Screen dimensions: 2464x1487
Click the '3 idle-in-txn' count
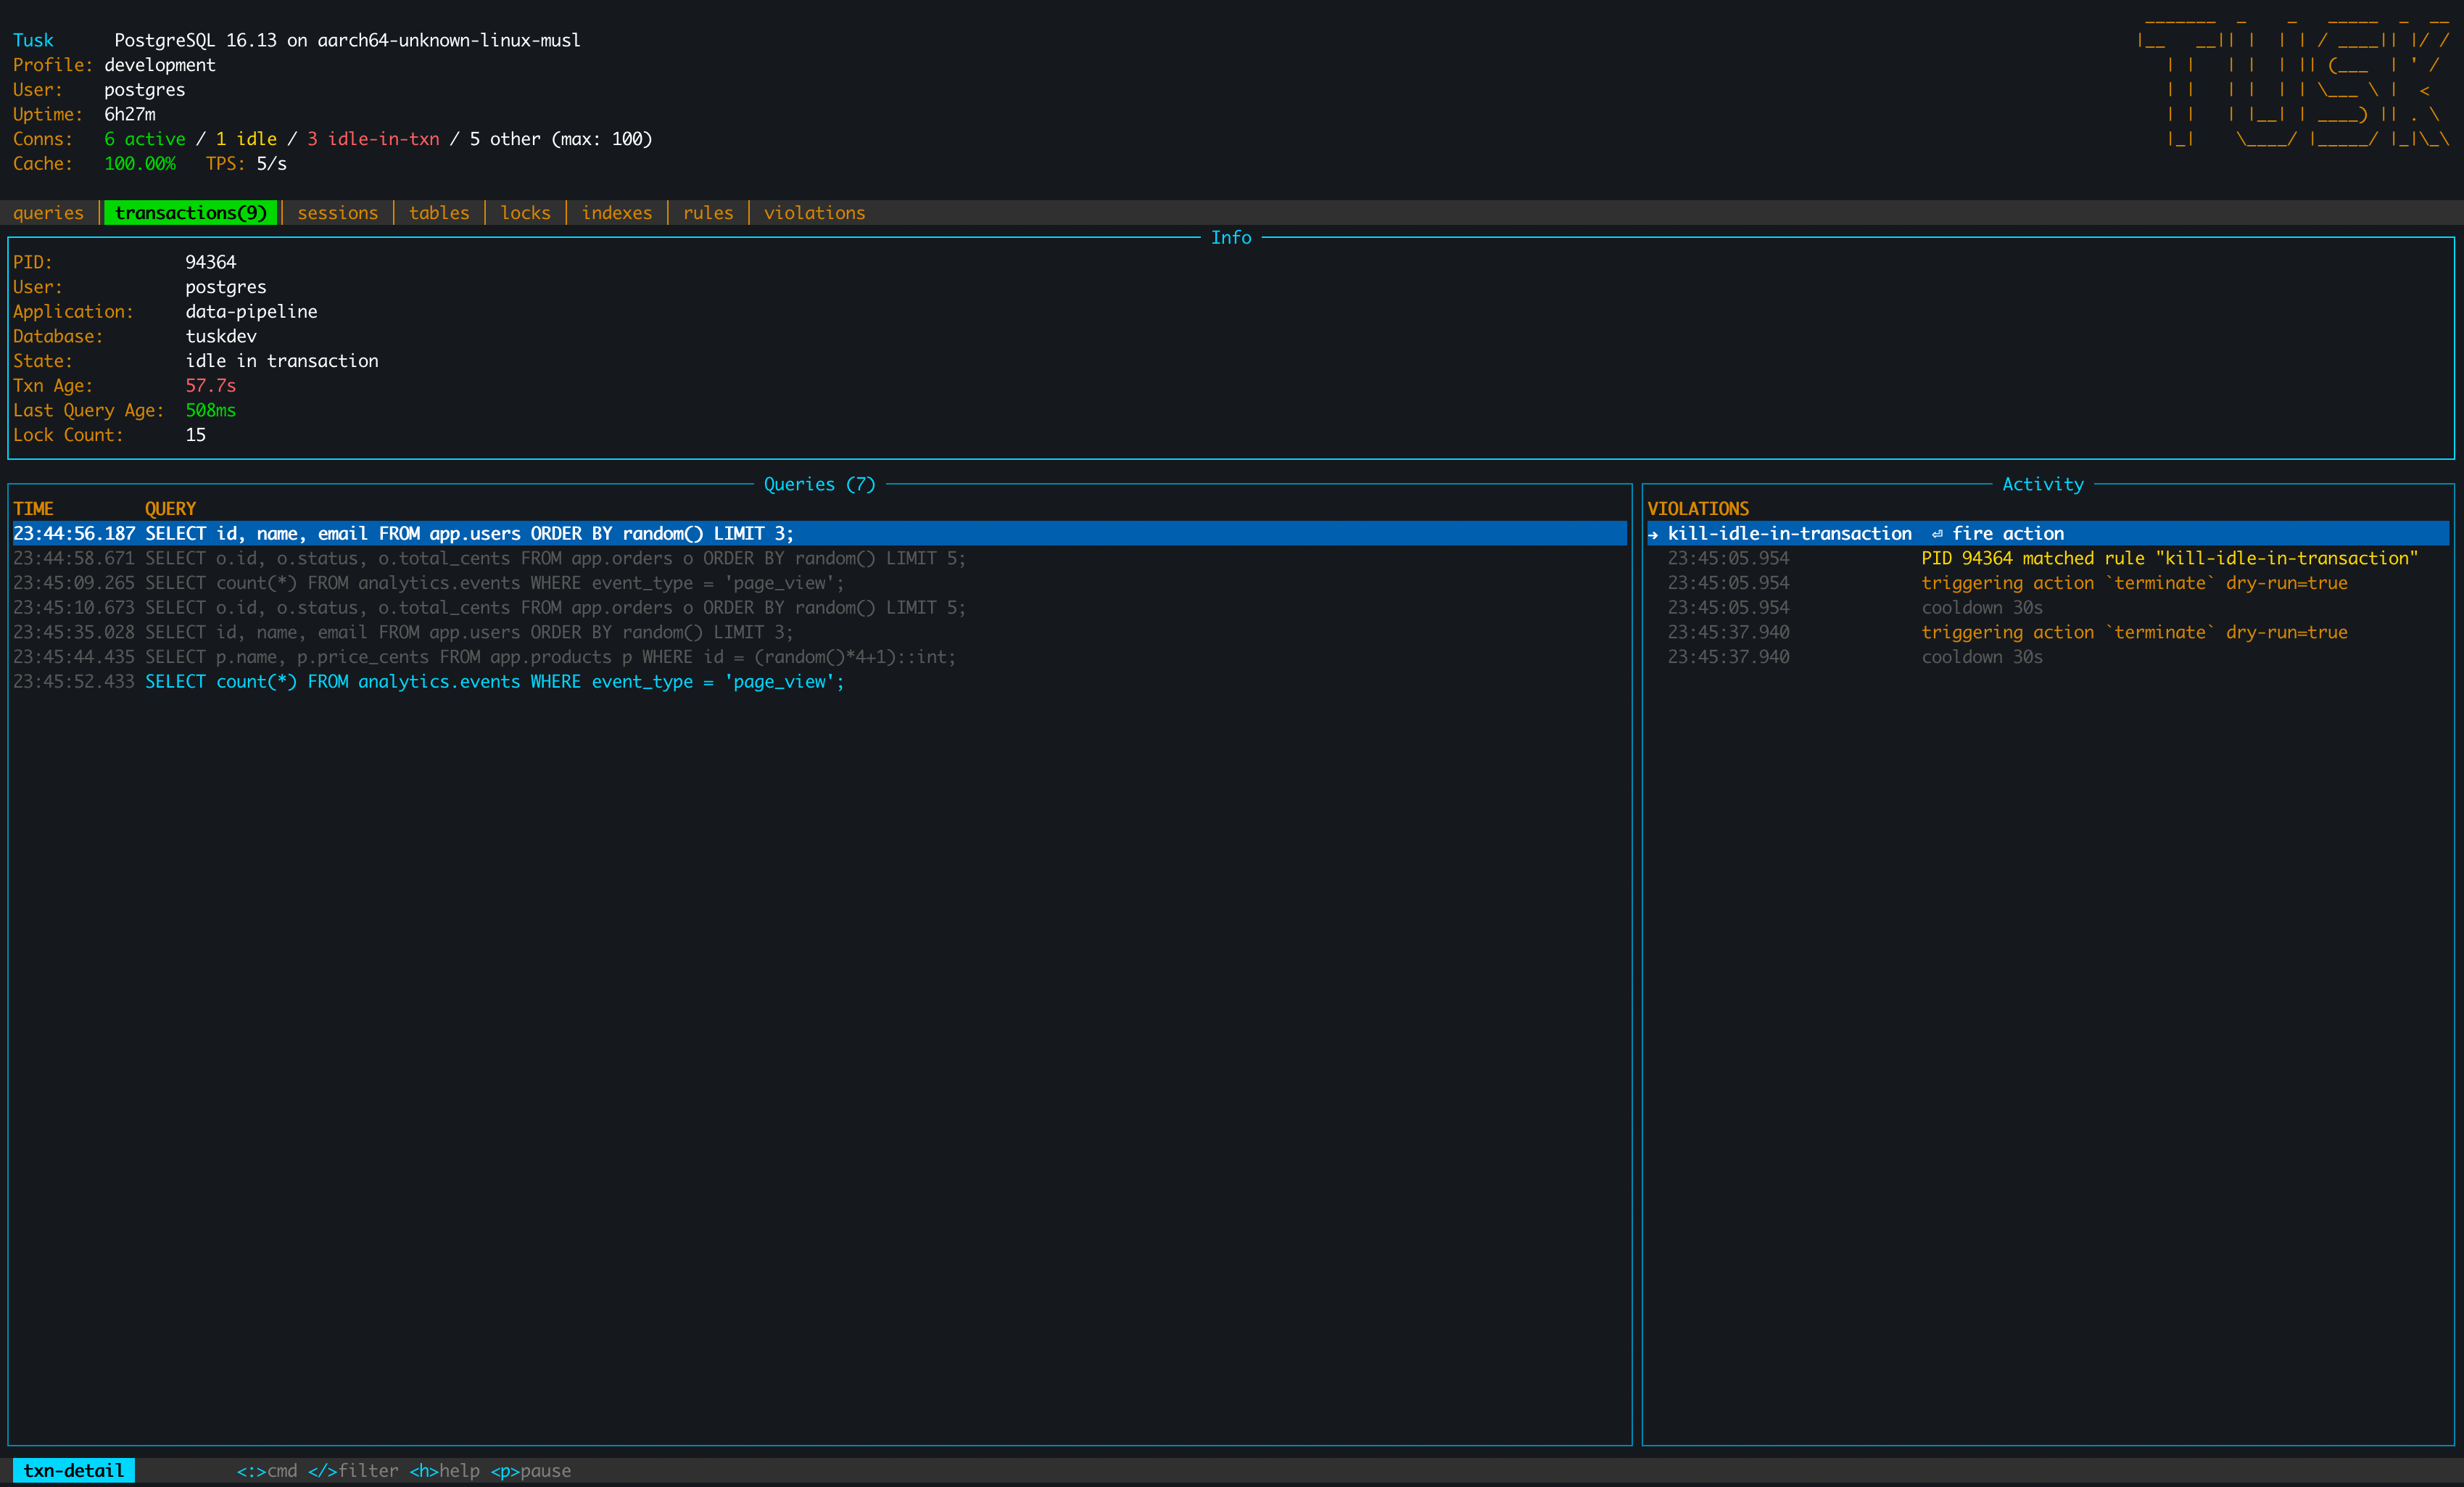[x=373, y=139]
